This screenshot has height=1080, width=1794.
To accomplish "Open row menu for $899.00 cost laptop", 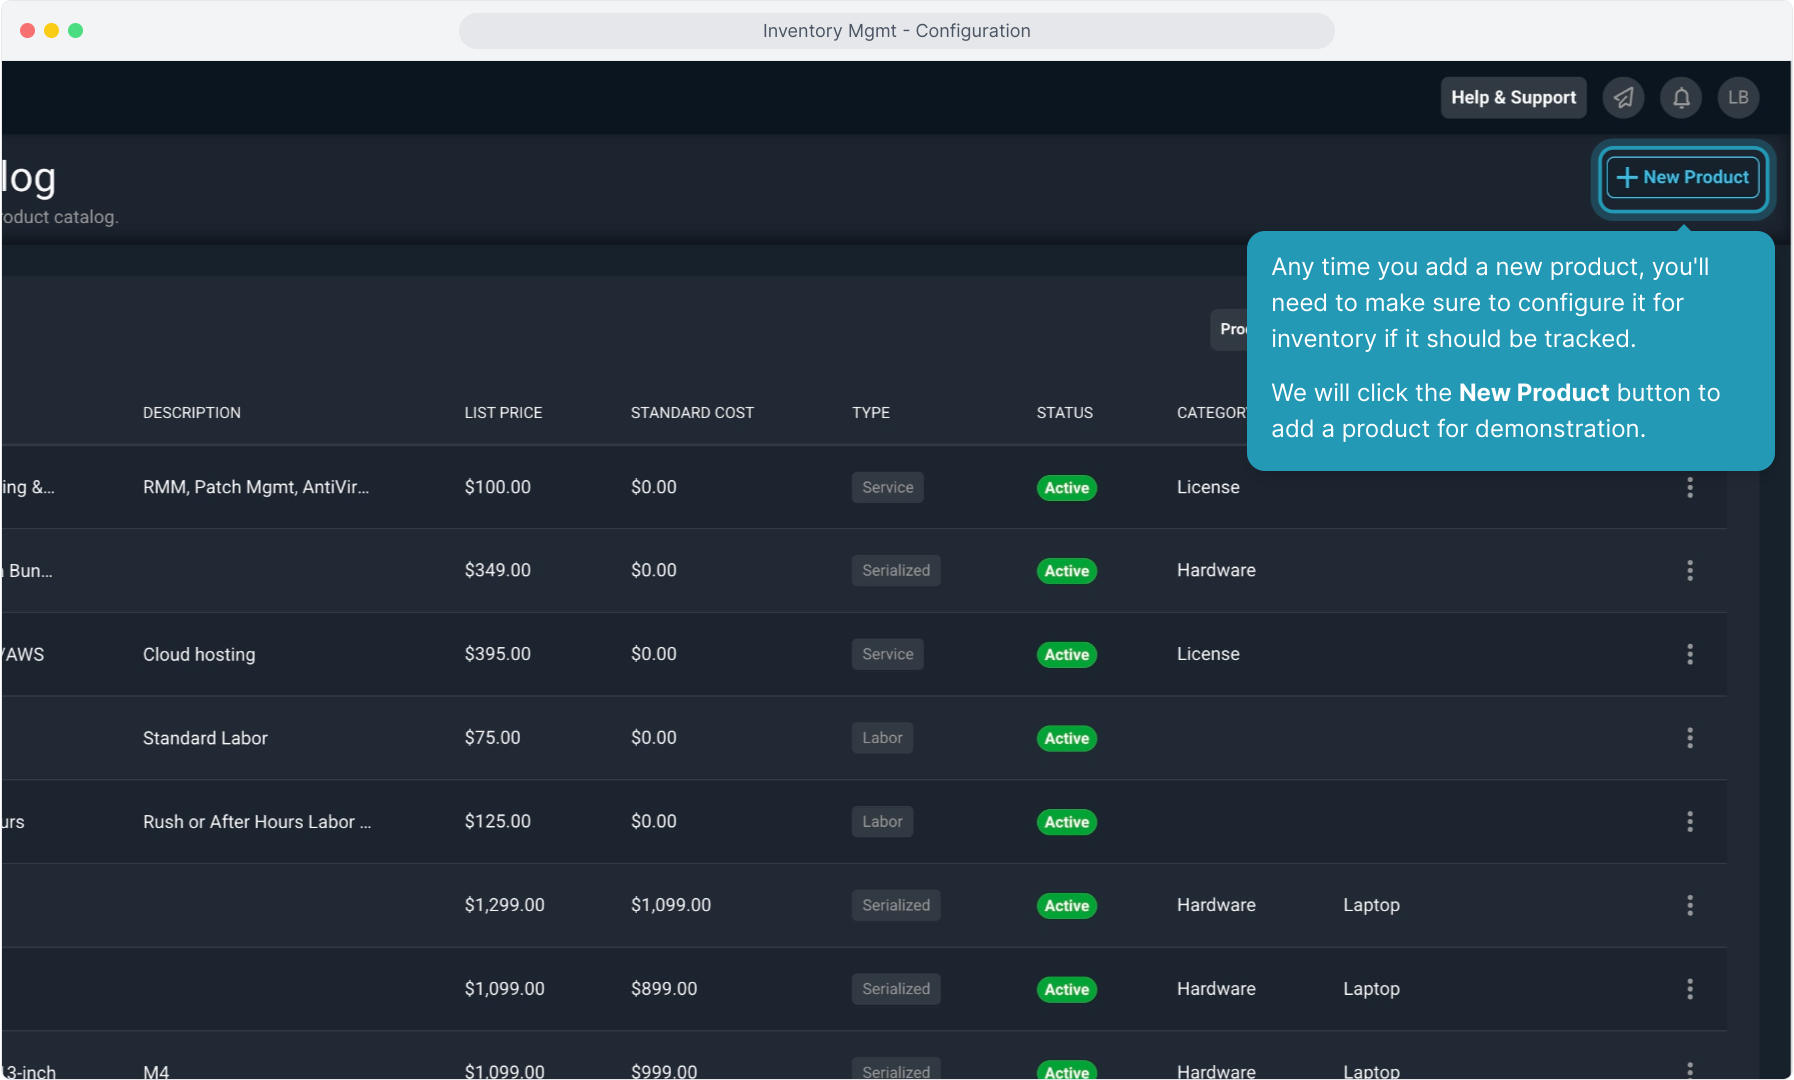I will pyautogui.click(x=1689, y=989).
